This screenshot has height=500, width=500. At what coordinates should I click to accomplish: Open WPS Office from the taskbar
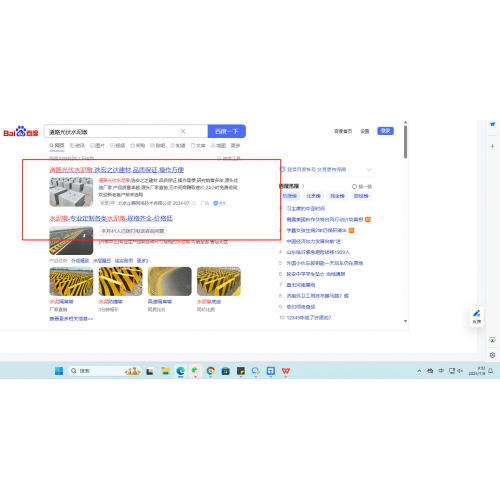coord(286,371)
